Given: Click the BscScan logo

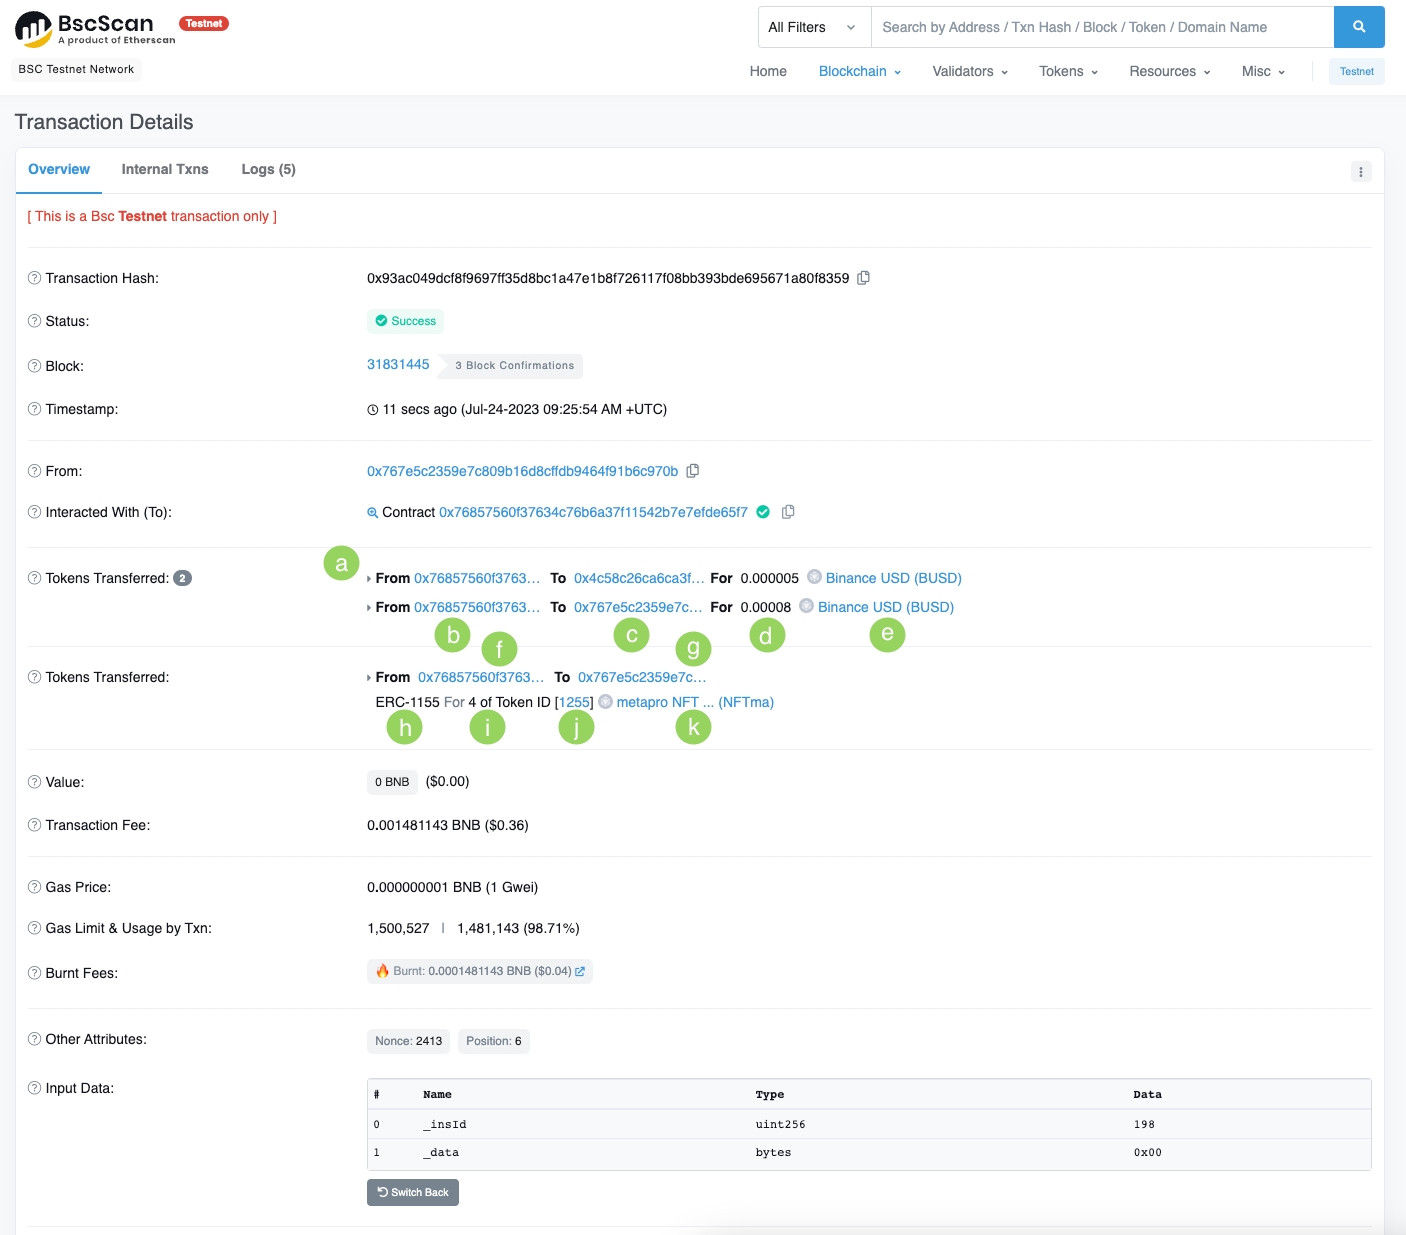Looking at the screenshot, I should (x=95, y=29).
